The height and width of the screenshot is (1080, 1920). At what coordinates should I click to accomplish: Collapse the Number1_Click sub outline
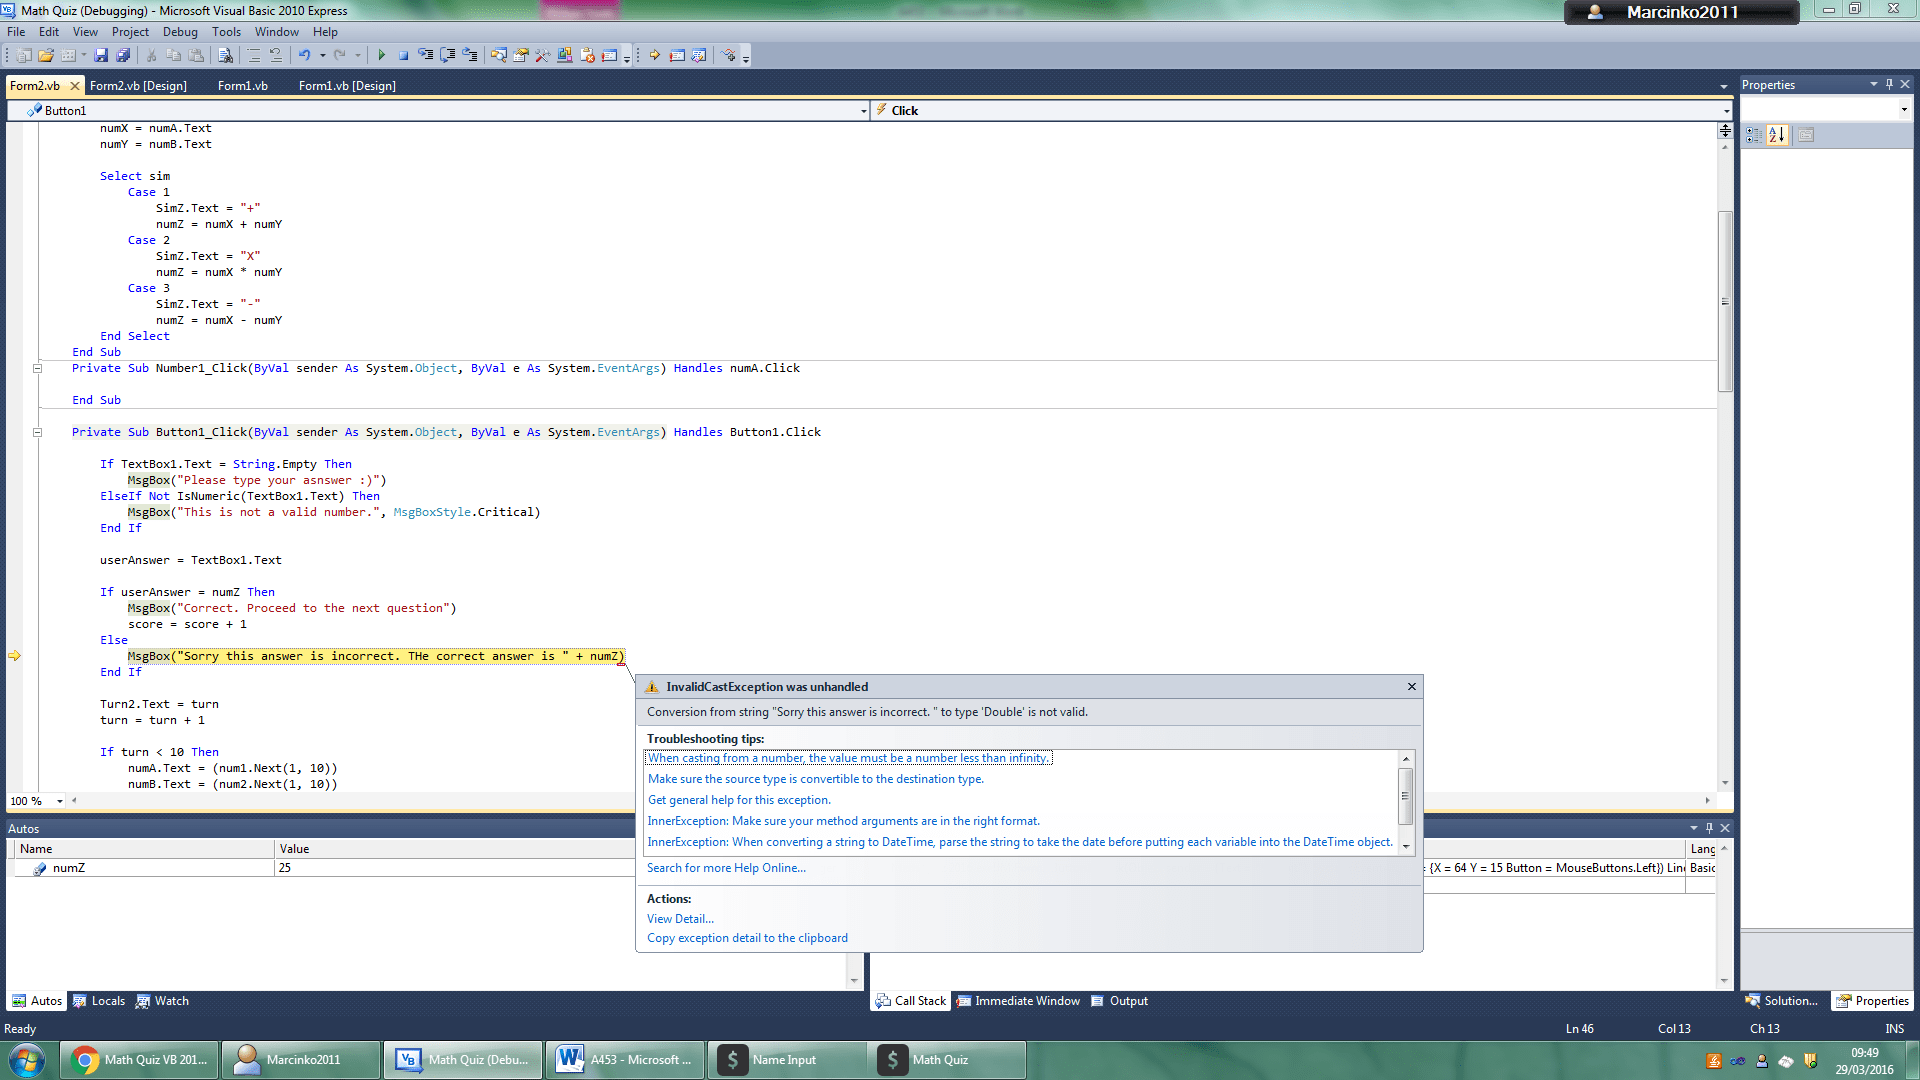click(37, 368)
